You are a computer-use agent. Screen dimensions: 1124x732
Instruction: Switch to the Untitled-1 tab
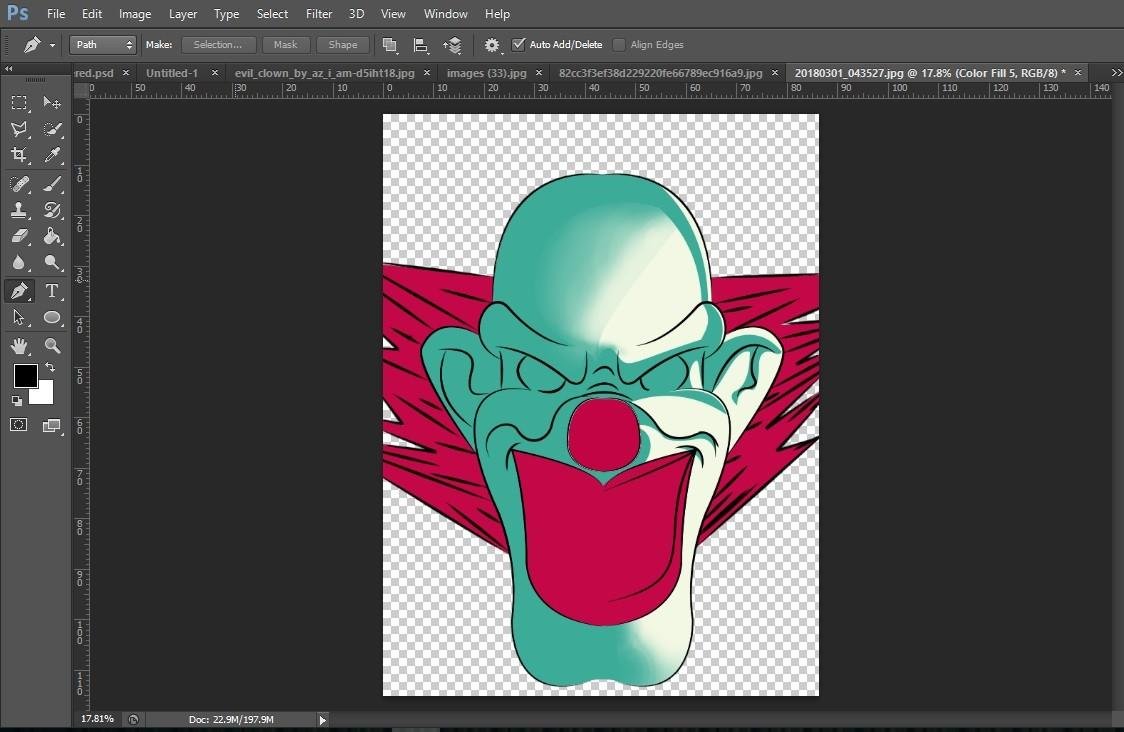pos(172,73)
